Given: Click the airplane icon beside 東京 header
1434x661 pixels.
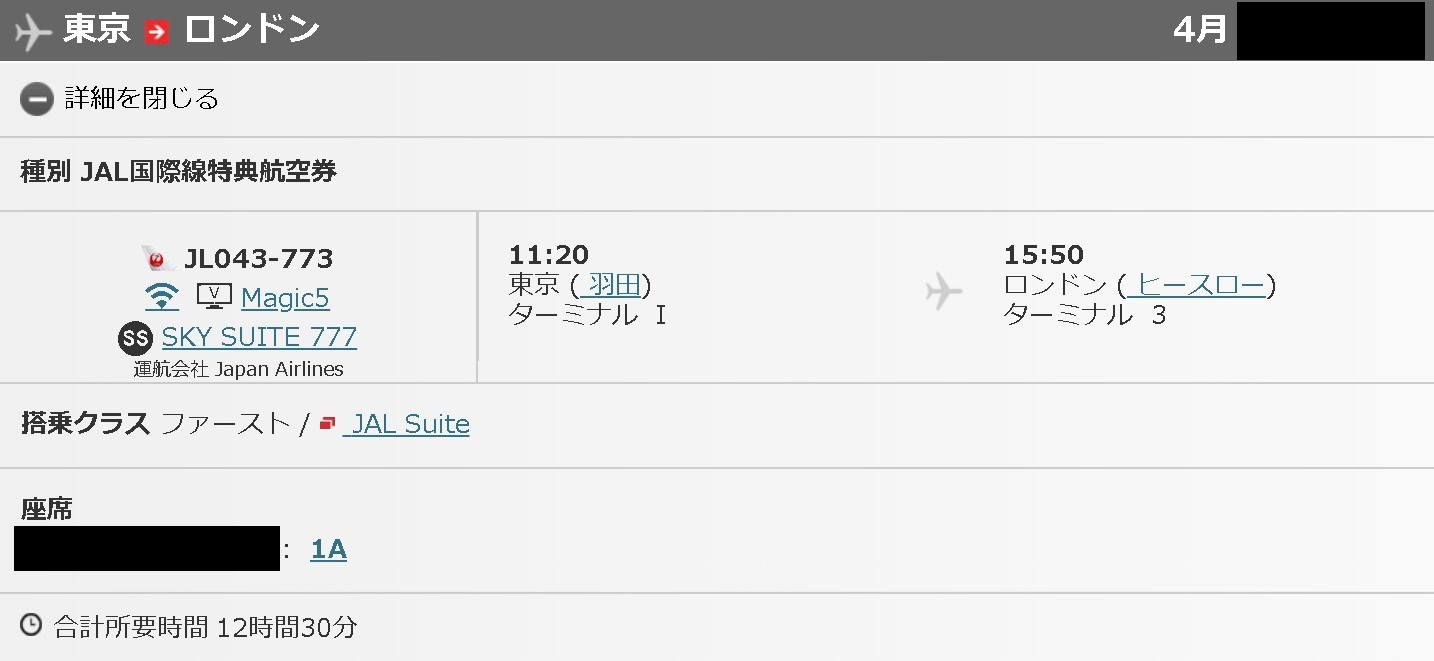Looking at the screenshot, I should [x=33, y=31].
